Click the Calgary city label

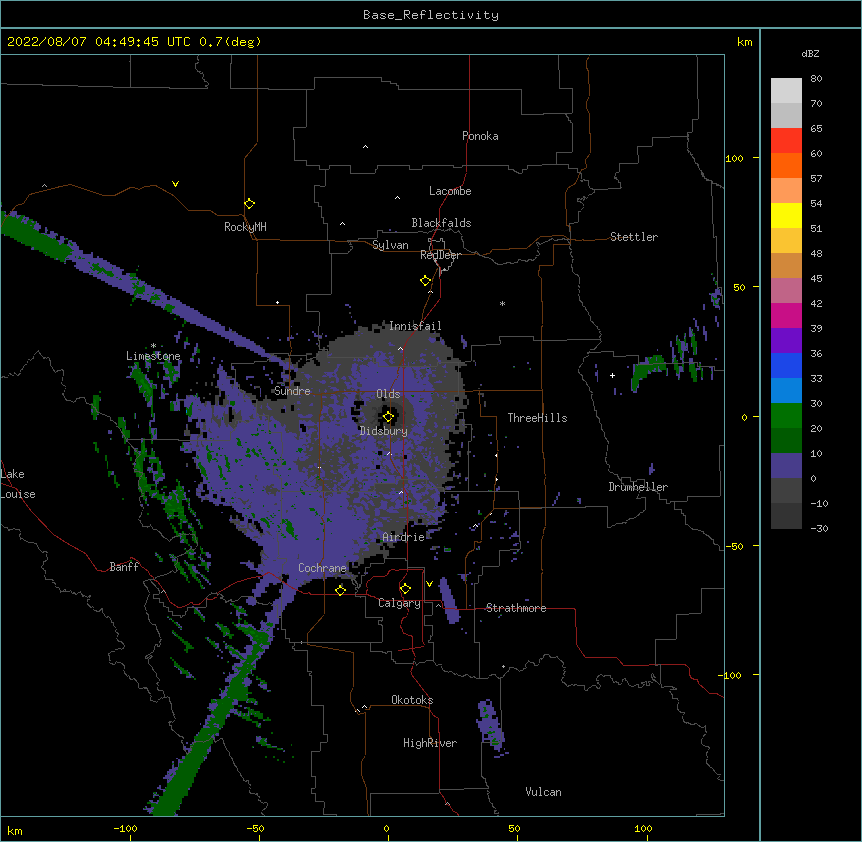[x=399, y=603]
